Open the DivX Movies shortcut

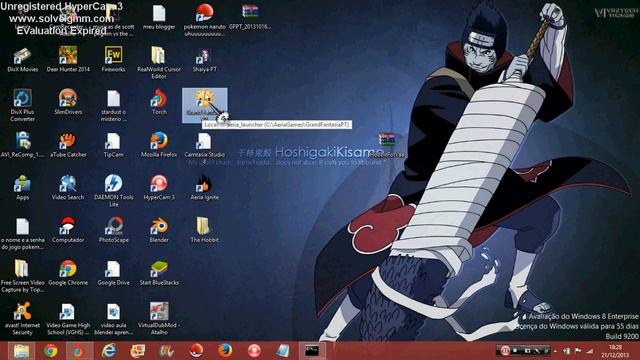coord(22,60)
